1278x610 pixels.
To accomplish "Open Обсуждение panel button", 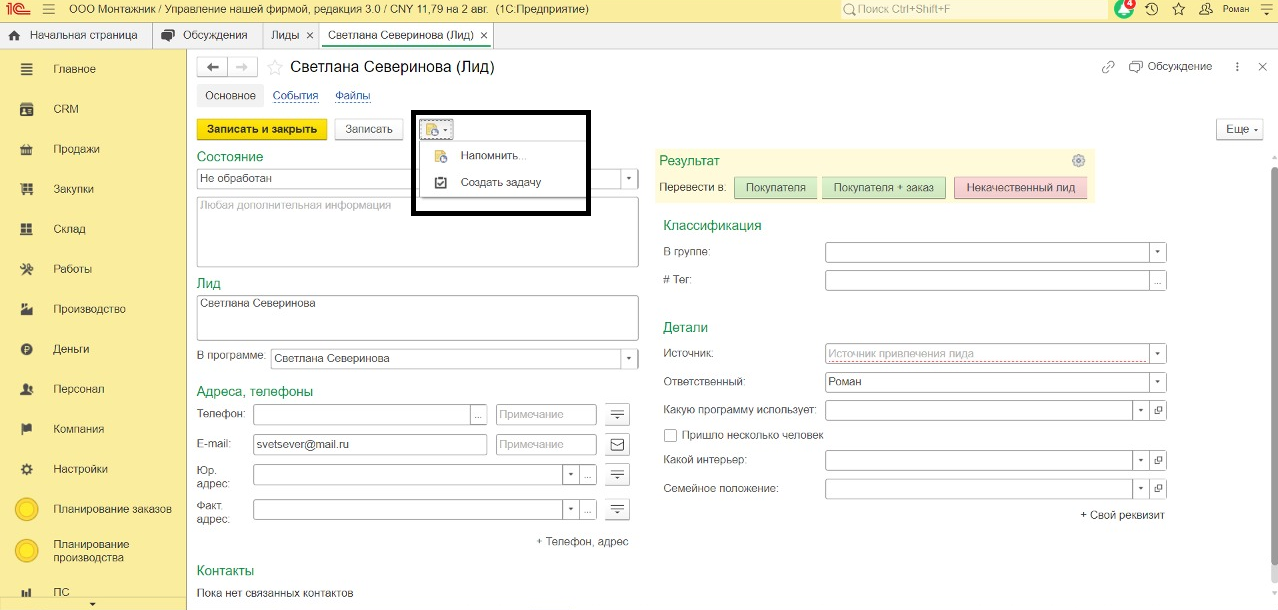I will tap(1170, 67).
